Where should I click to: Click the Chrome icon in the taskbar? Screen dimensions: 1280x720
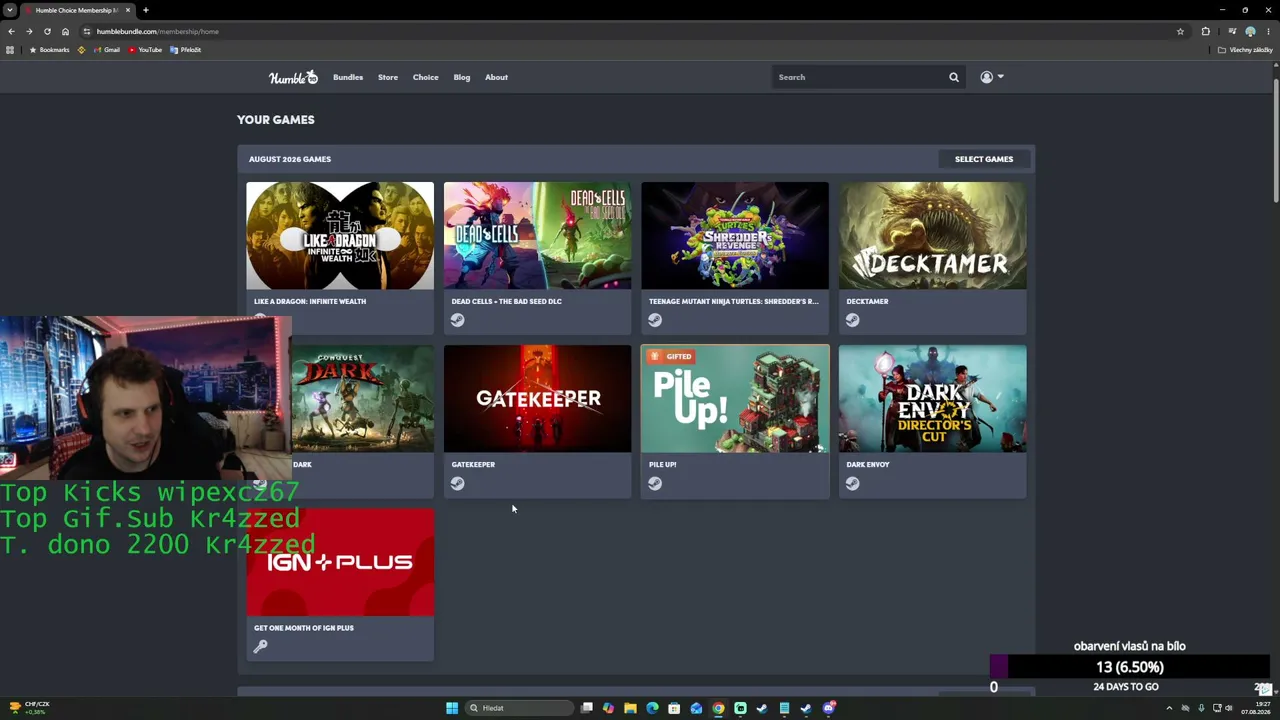pyautogui.click(x=718, y=708)
